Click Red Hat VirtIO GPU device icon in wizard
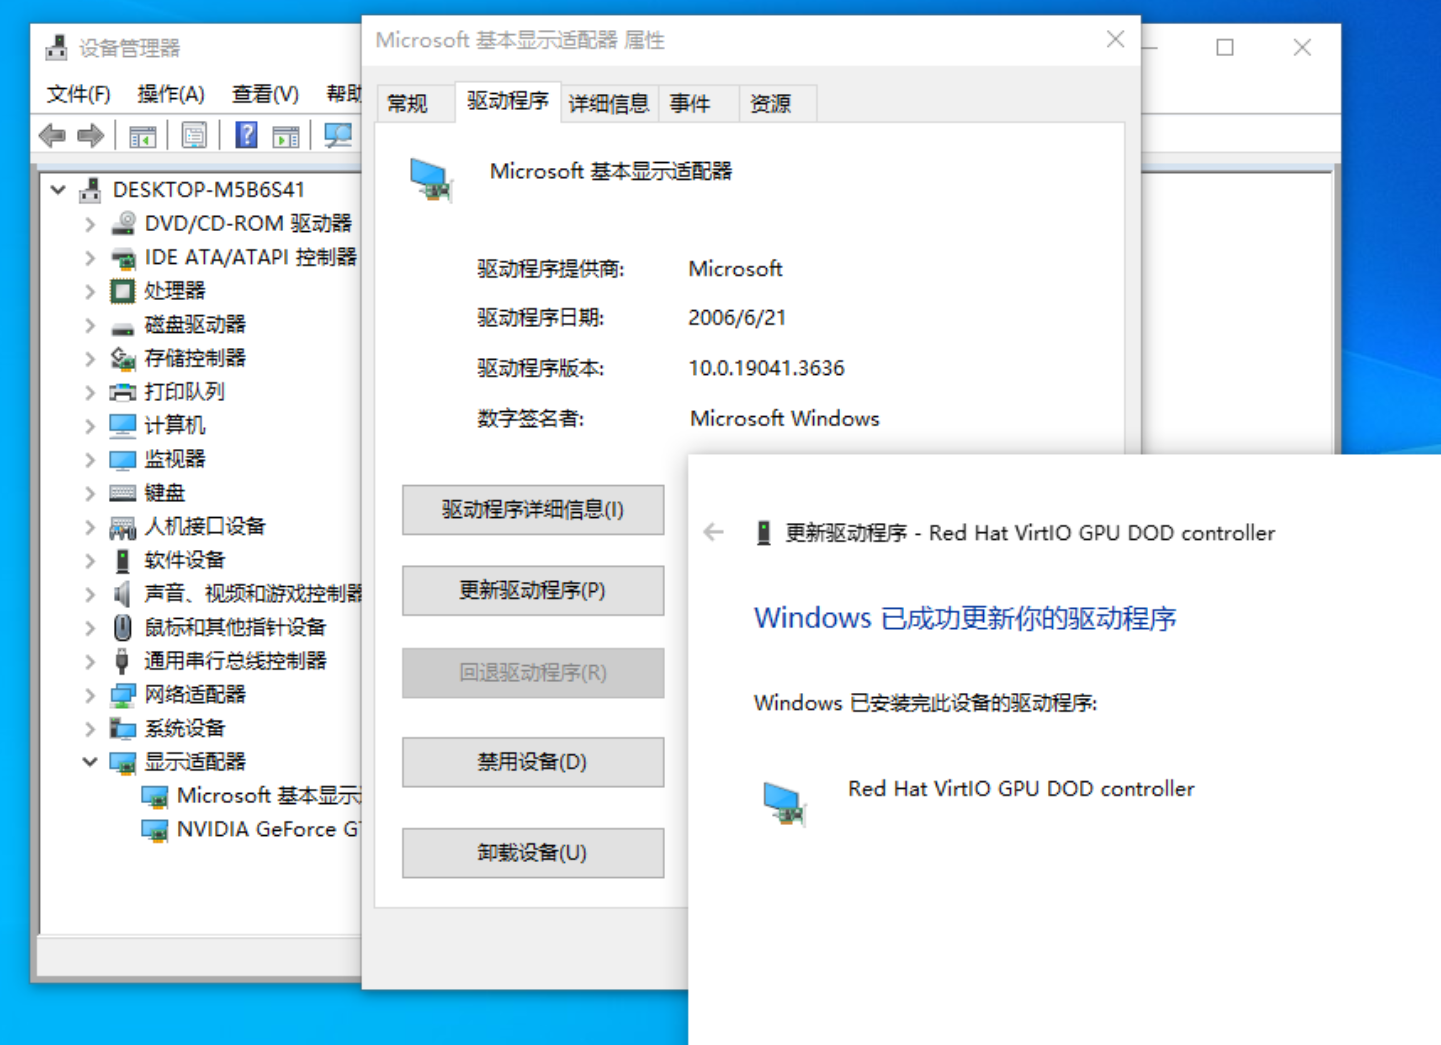This screenshot has height=1045, width=1441. (784, 803)
